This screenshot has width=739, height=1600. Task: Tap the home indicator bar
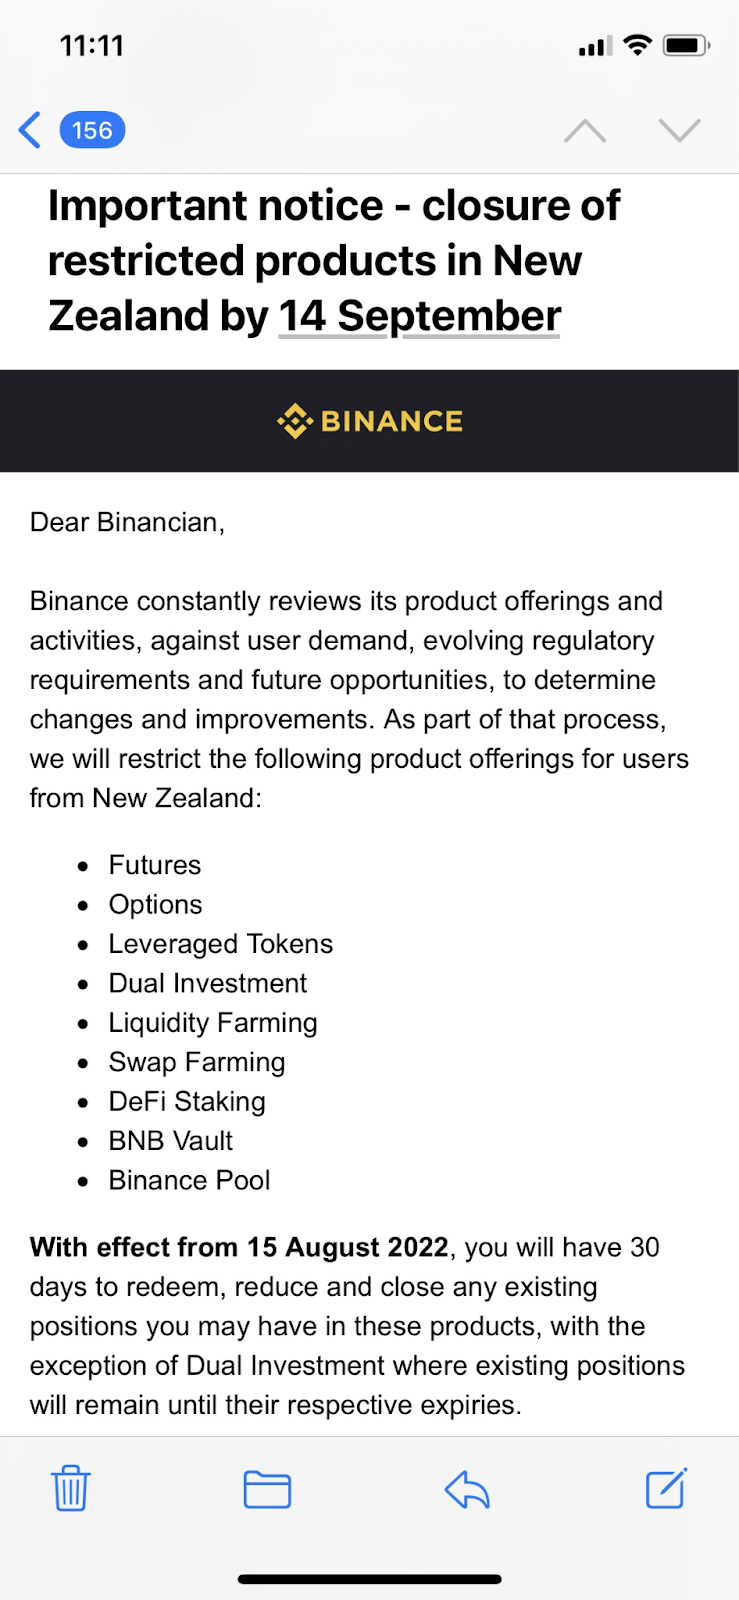[369, 1580]
